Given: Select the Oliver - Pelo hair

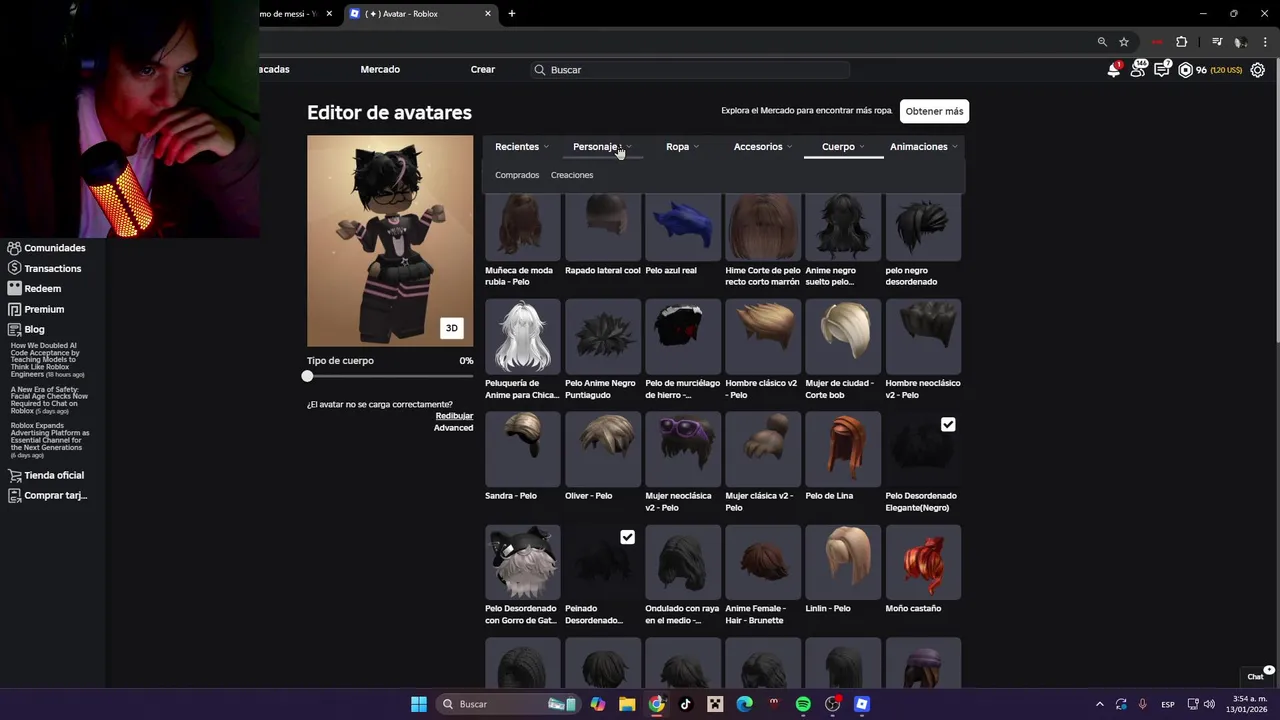Looking at the screenshot, I should [x=603, y=450].
